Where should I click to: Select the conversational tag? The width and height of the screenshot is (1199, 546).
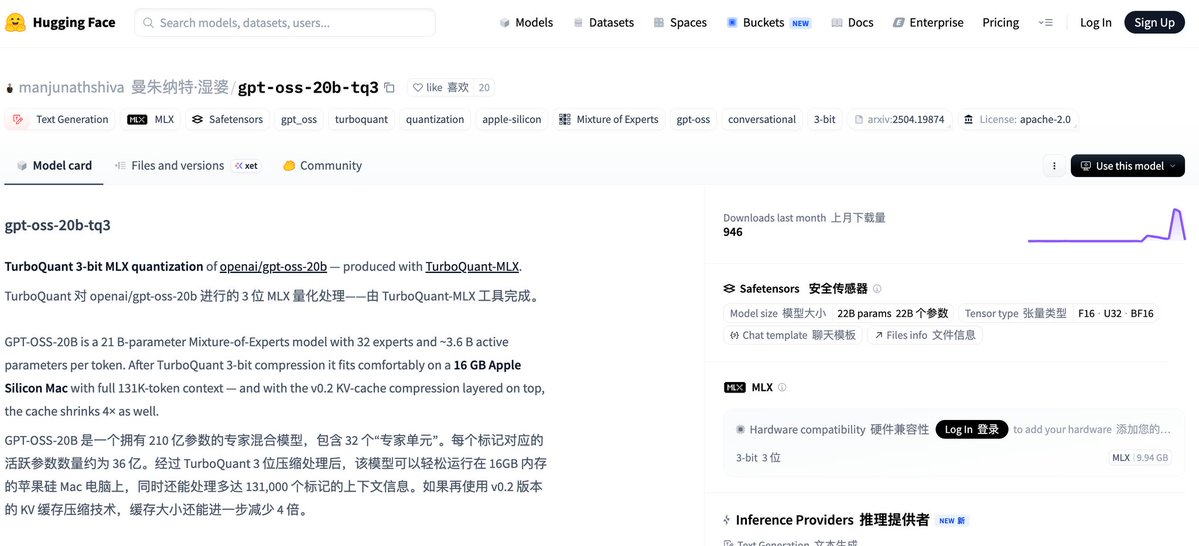coord(762,119)
